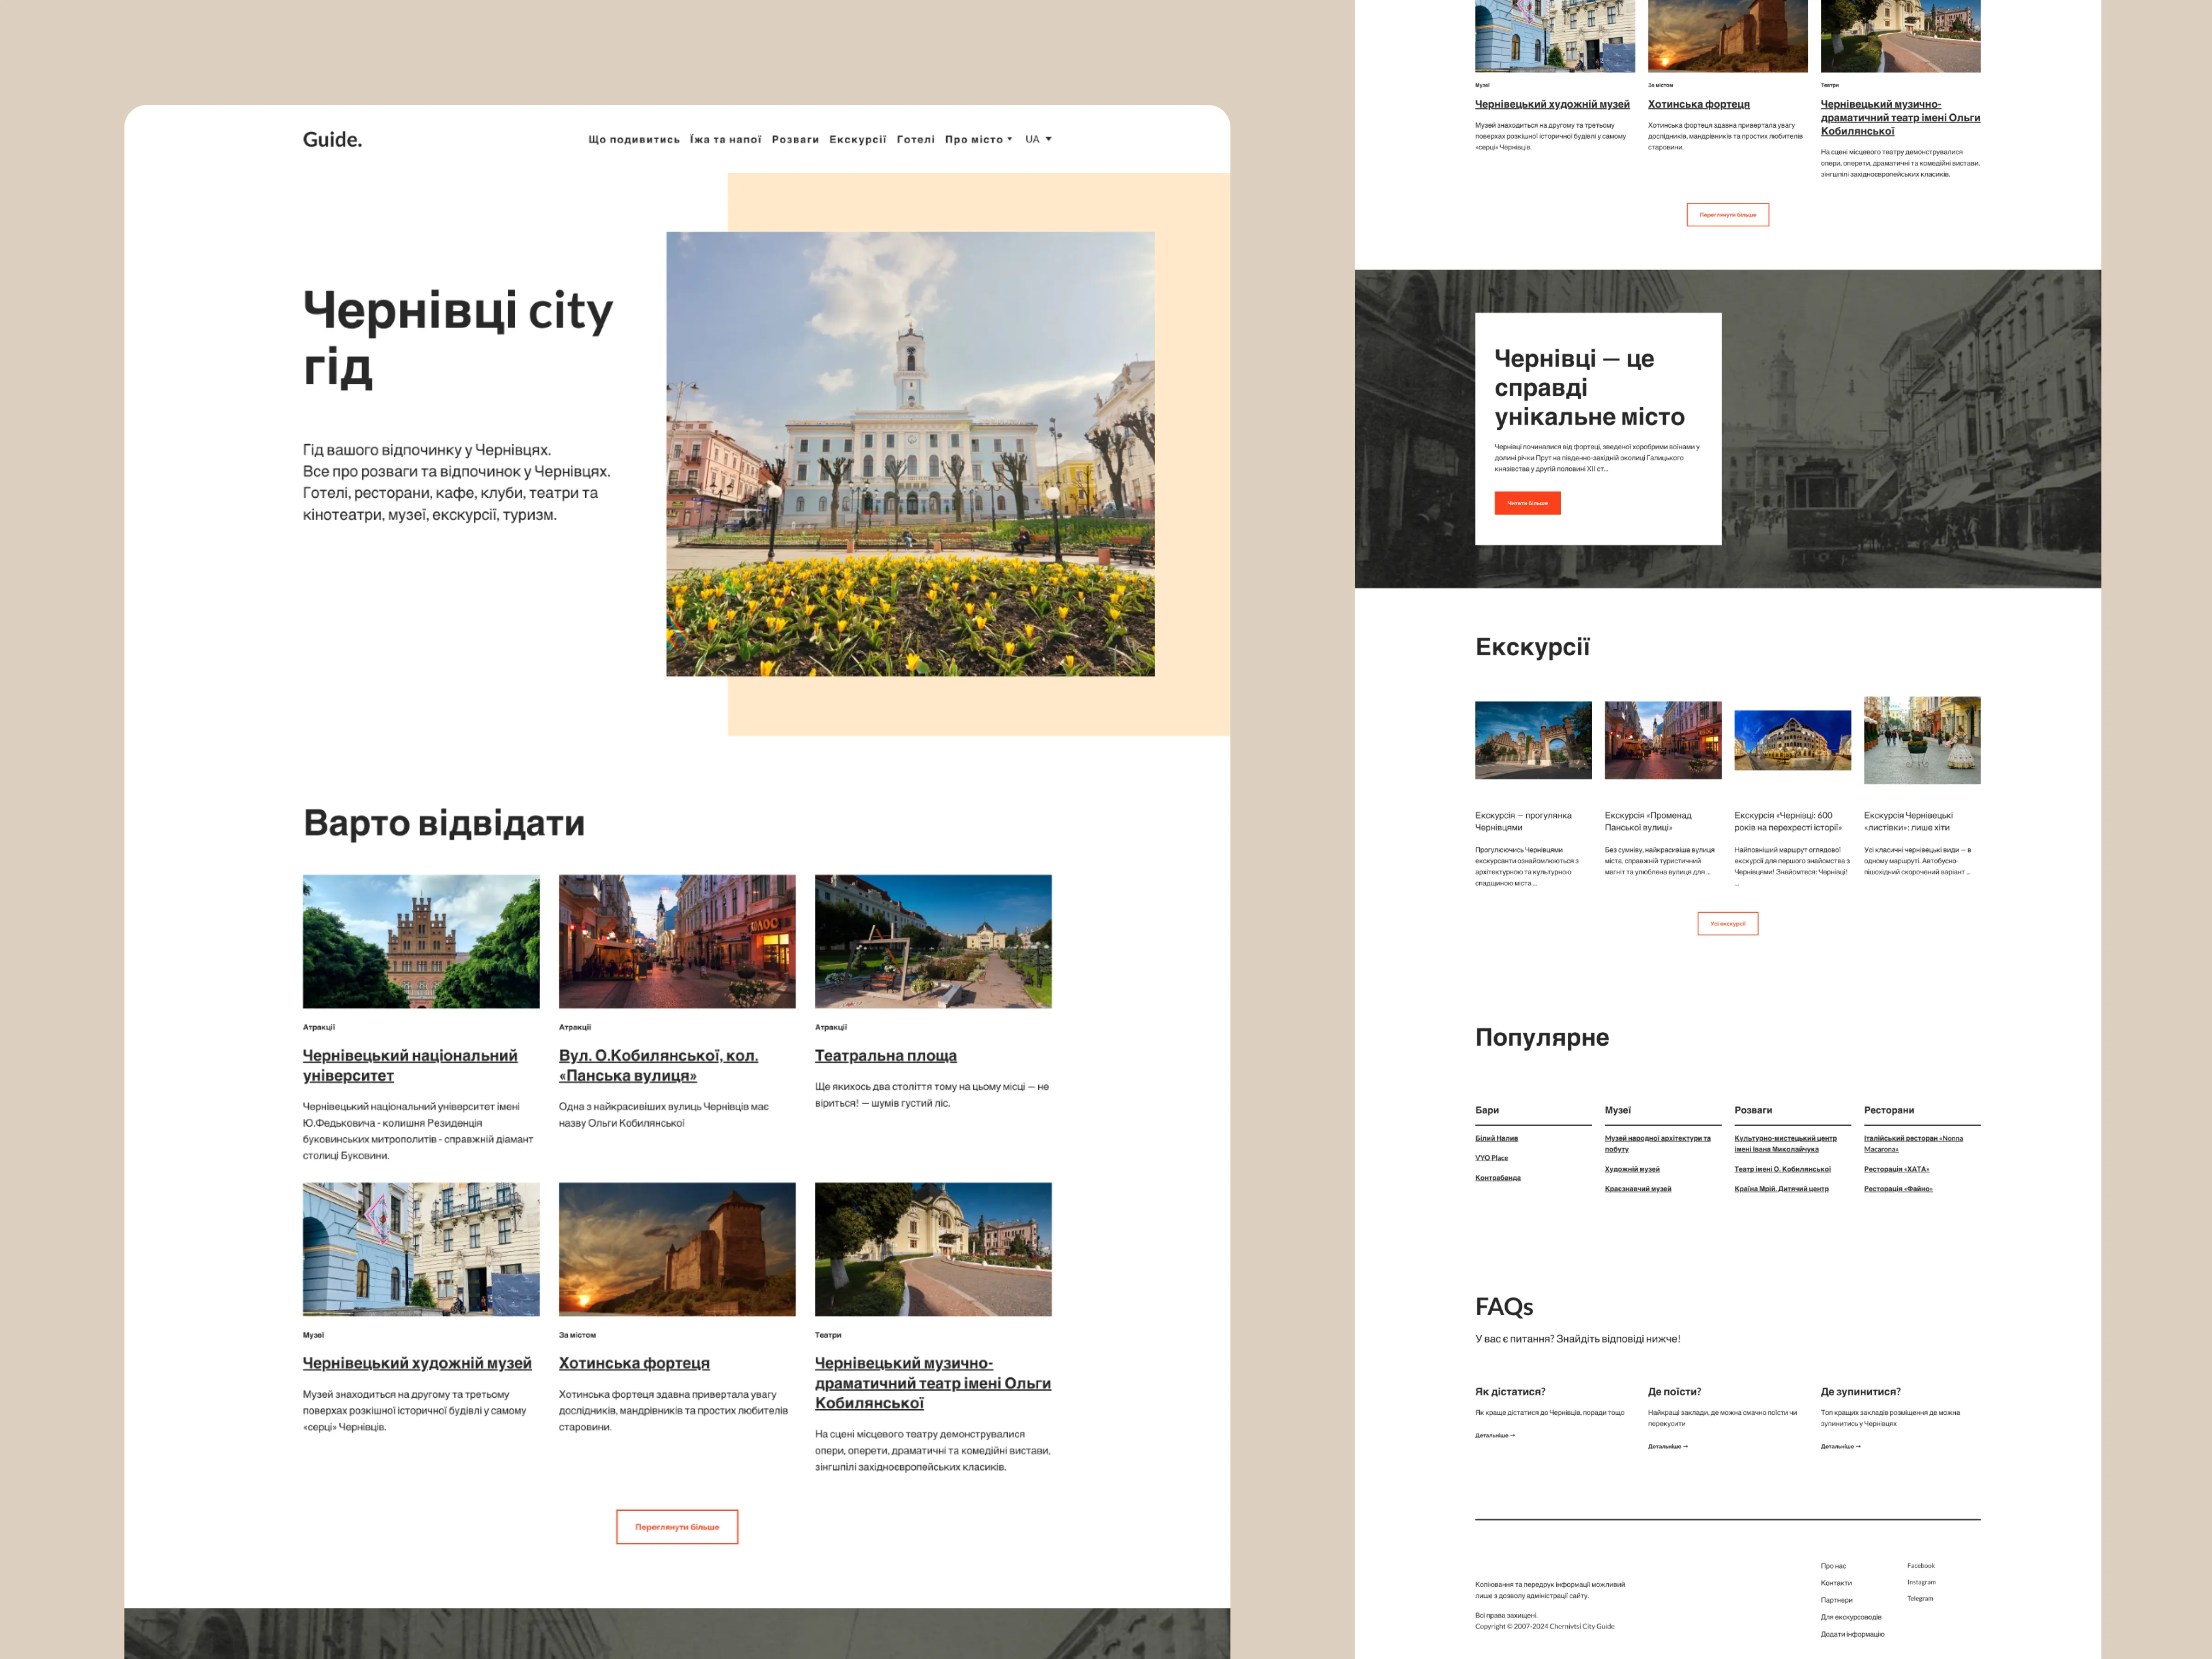Open the Ресторація «ХАТА» link
Screen dimensions: 2212x1659
tap(1896, 1169)
